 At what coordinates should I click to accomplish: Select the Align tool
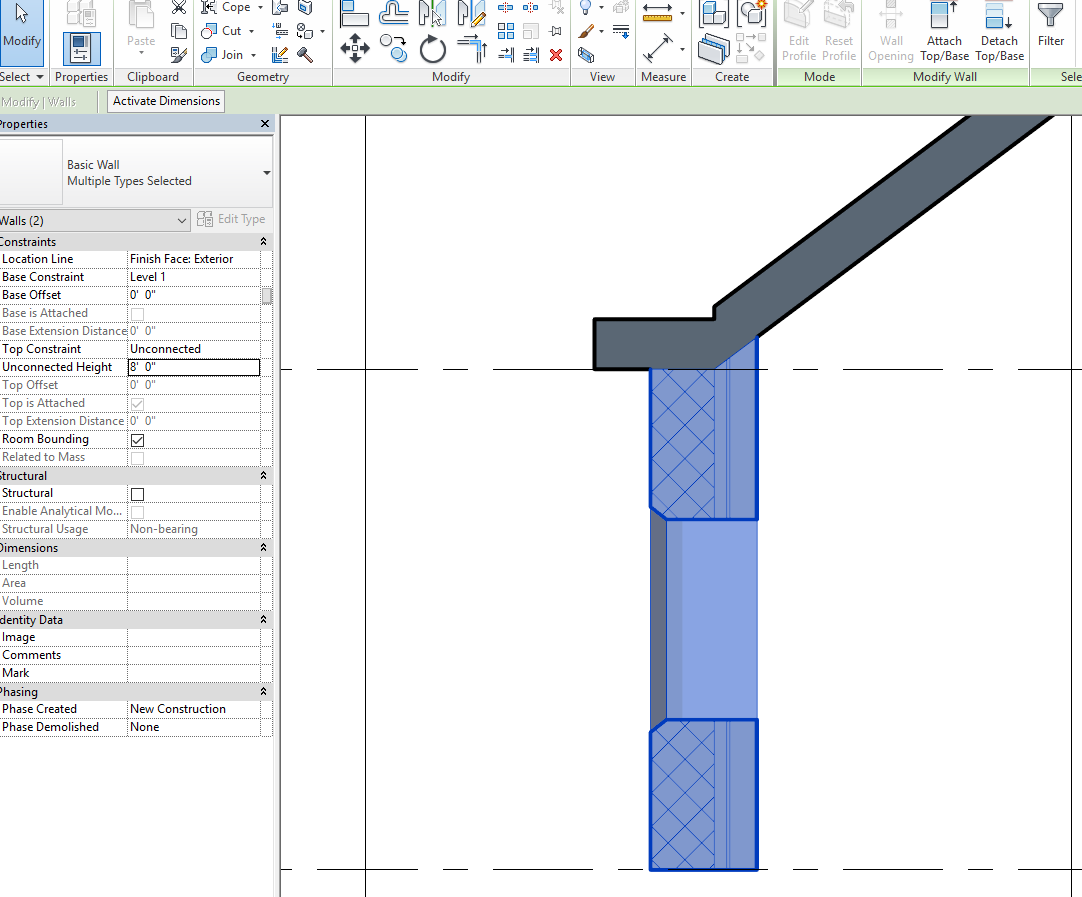[x=355, y=12]
